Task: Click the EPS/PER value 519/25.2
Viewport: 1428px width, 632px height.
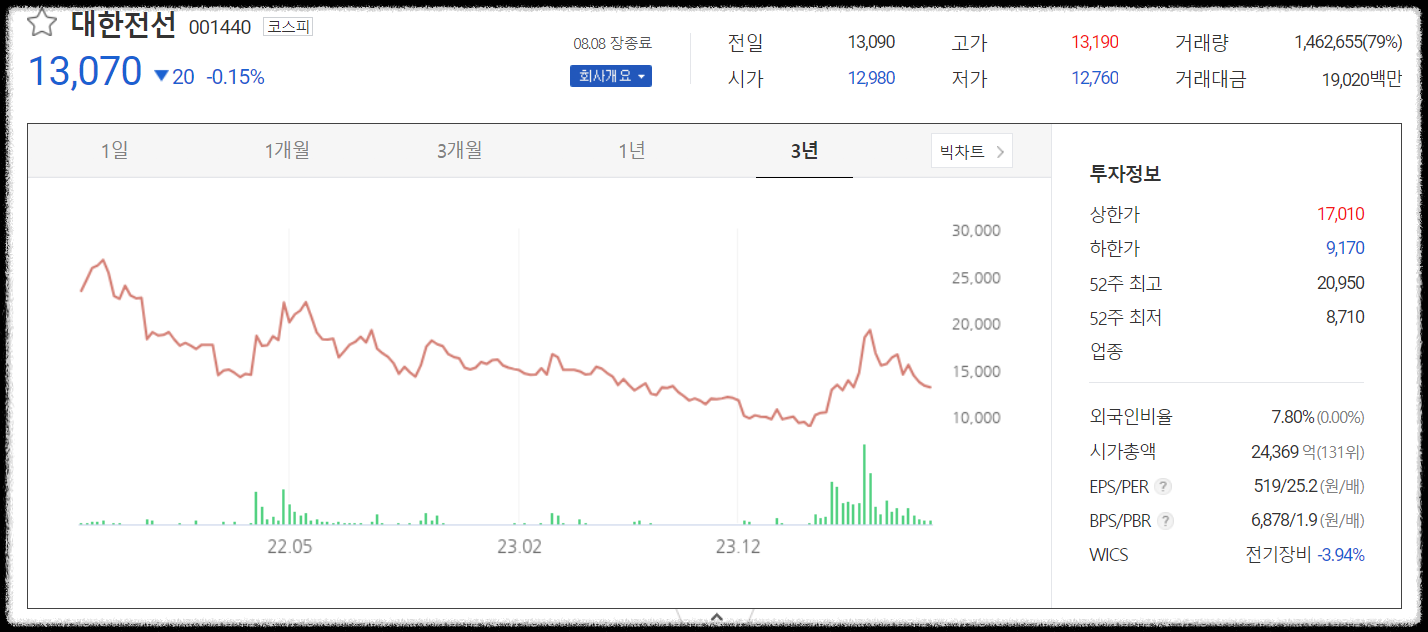Action: click(1284, 486)
